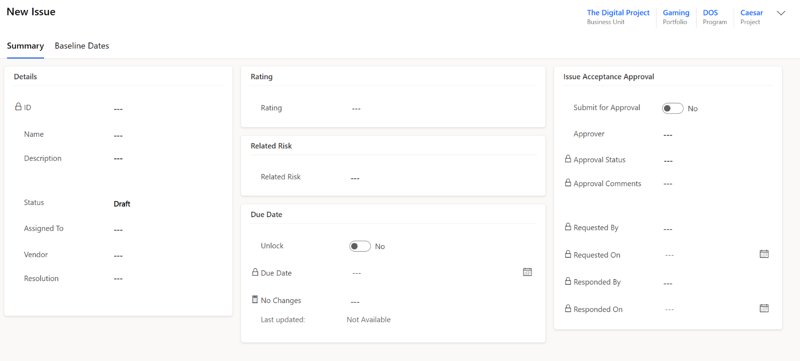Open the Caesar project link

click(x=752, y=13)
